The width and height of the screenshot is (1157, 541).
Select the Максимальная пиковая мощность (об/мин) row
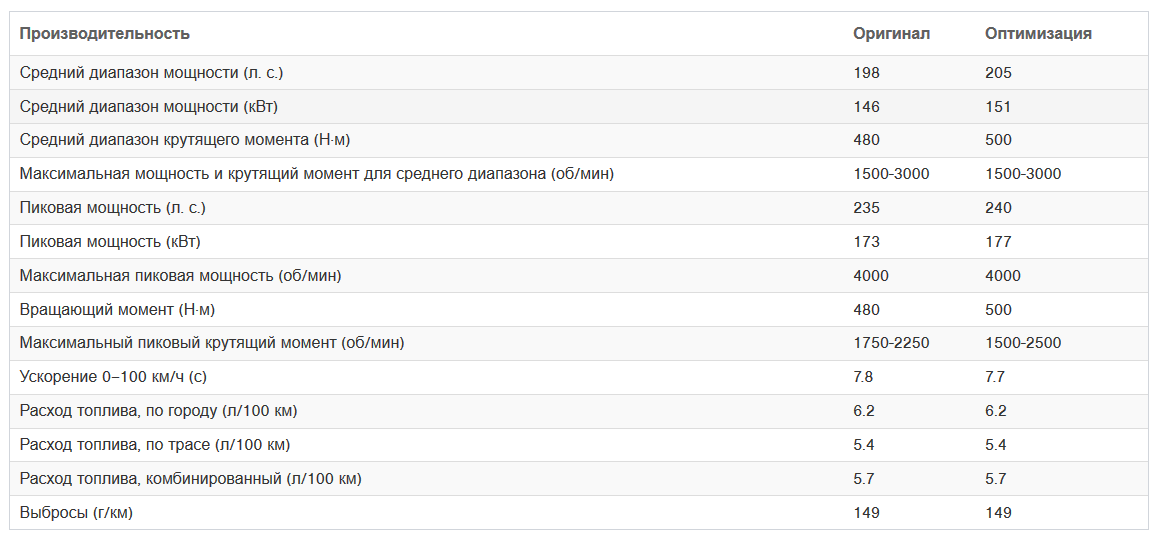click(x=578, y=276)
